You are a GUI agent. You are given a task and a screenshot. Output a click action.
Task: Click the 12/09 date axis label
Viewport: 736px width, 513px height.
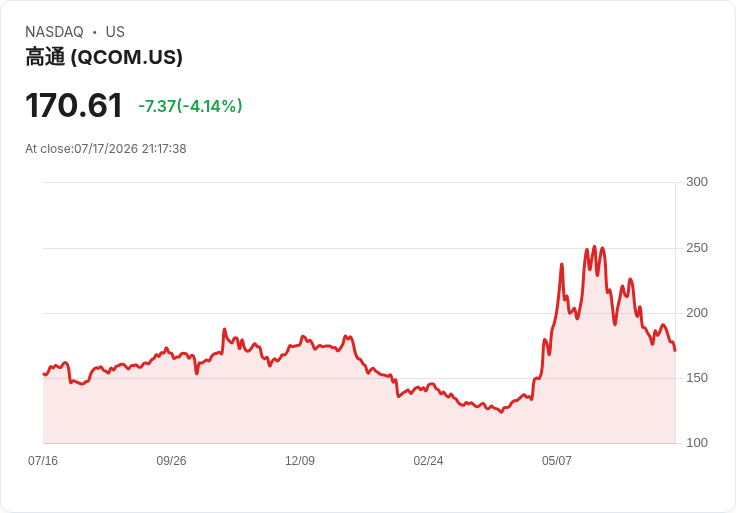(x=299, y=461)
